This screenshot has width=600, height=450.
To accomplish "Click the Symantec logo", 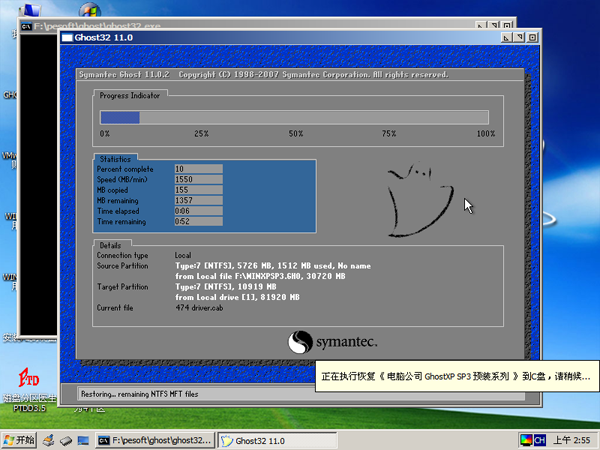I will point(332,342).
